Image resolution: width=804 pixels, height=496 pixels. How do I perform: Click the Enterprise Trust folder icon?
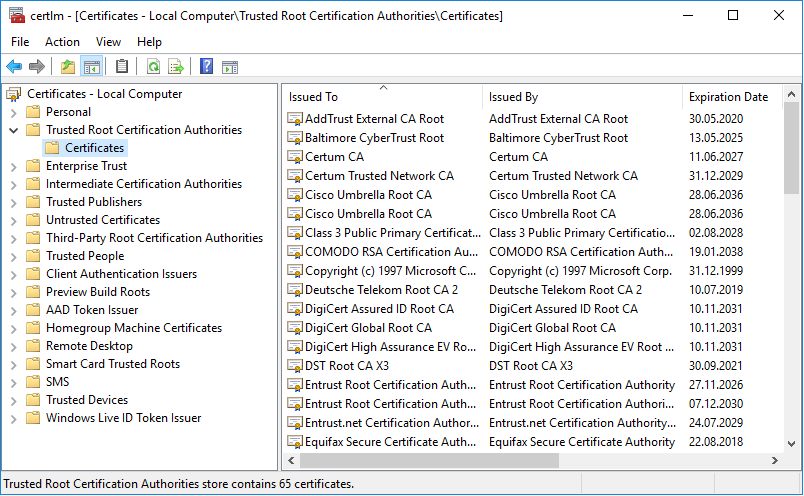33,166
